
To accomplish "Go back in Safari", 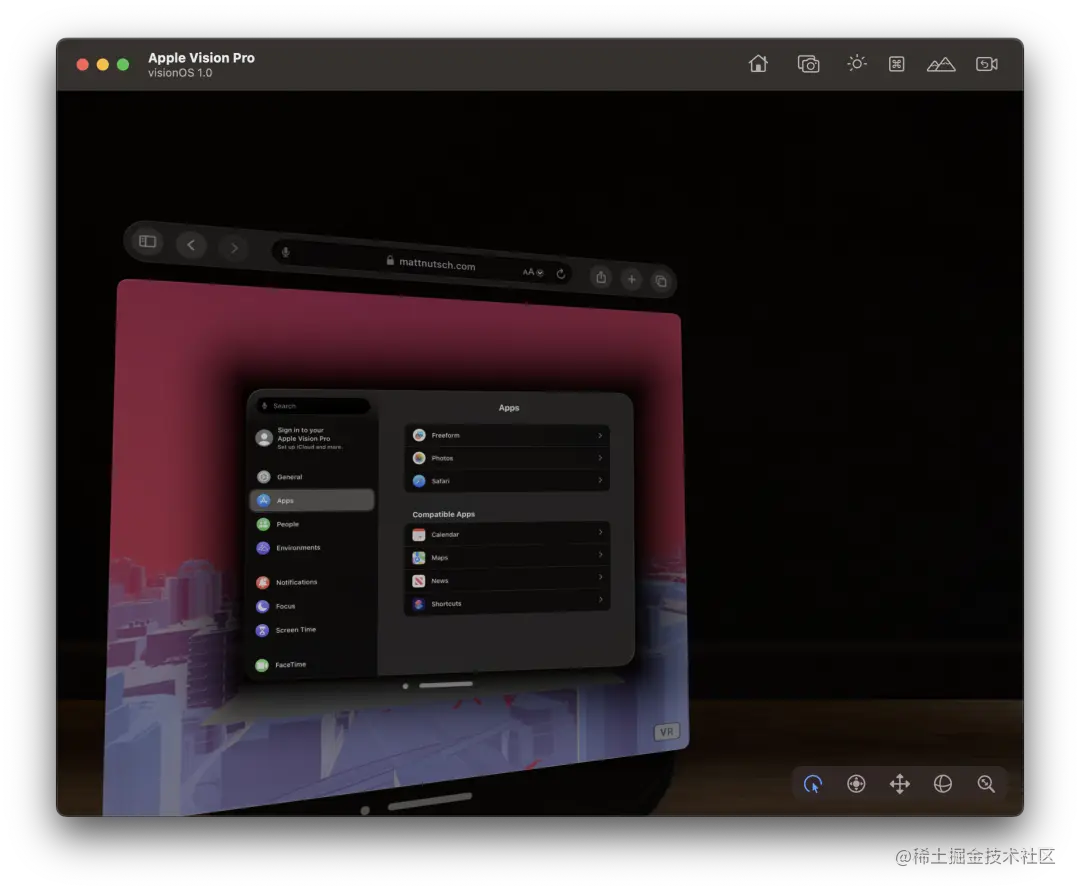I will (191, 245).
